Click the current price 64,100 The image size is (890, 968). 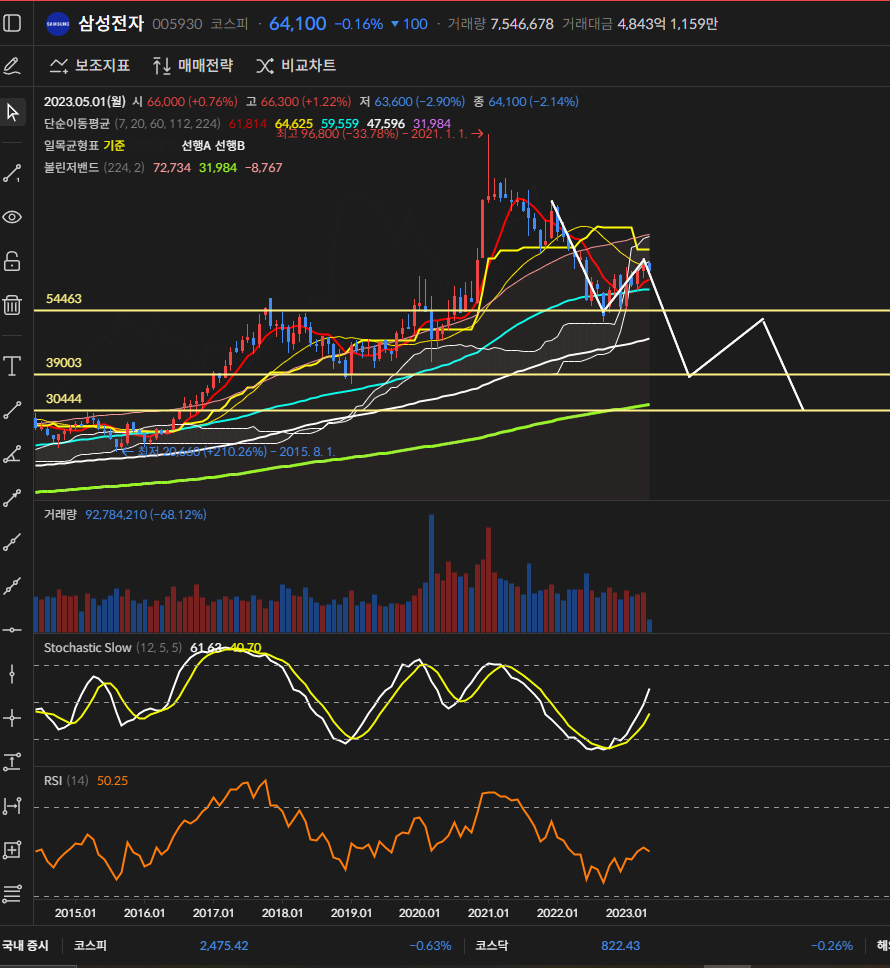[x=297, y=23]
